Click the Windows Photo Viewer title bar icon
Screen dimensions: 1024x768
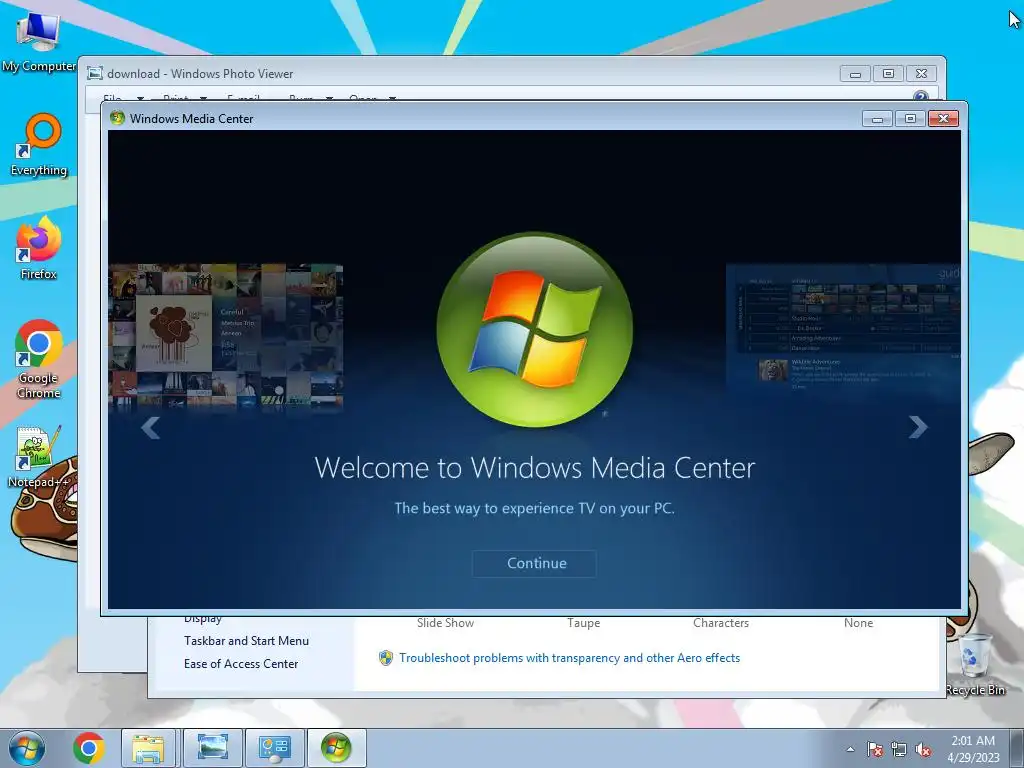pyautogui.click(x=95, y=74)
